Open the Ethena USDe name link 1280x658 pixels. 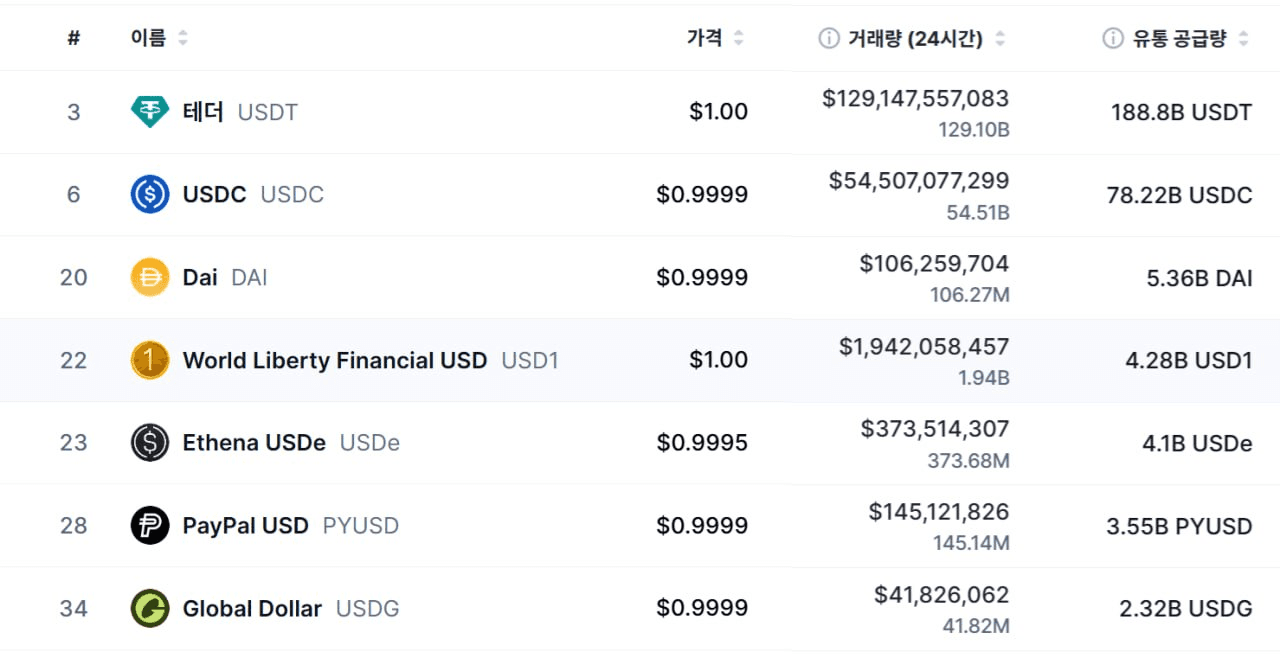coord(254,442)
